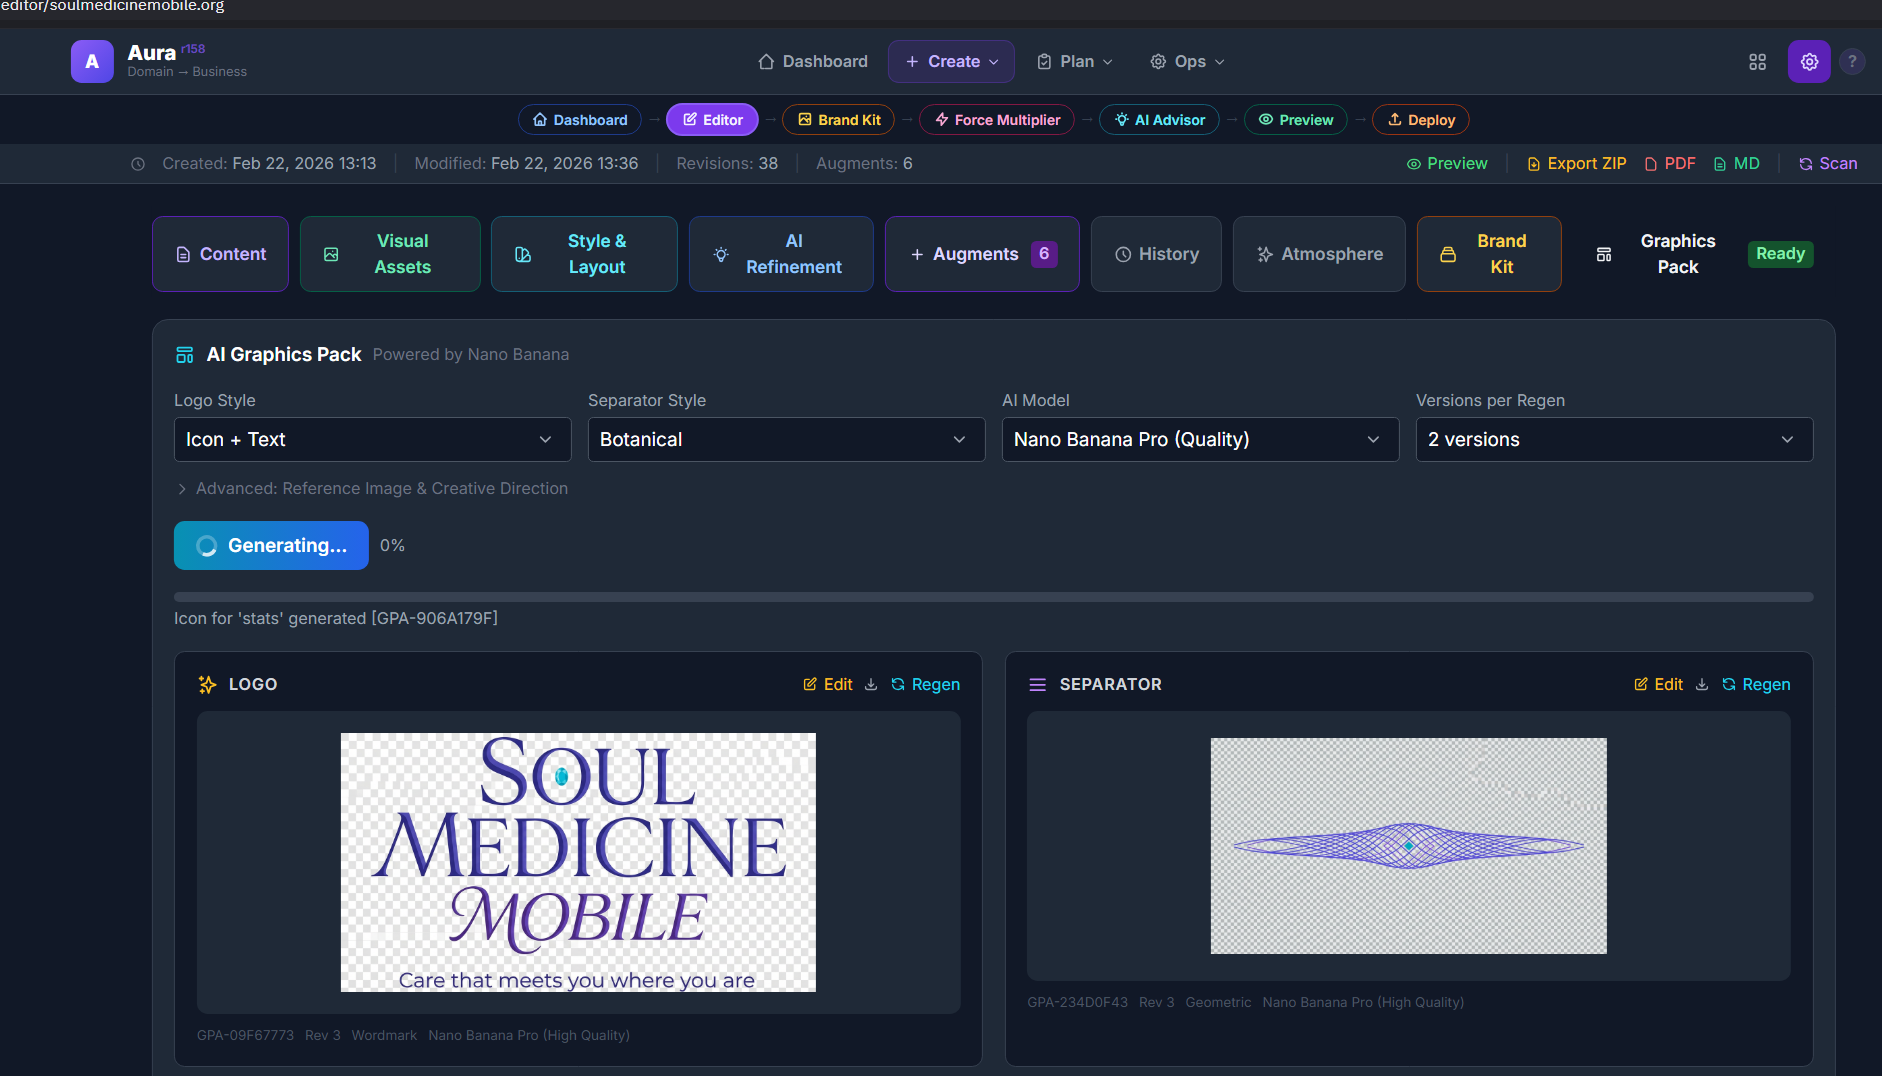Image resolution: width=1882 pixels, height=1076 pixels.
Task: Open the Create menu
Action: point(951,62)
